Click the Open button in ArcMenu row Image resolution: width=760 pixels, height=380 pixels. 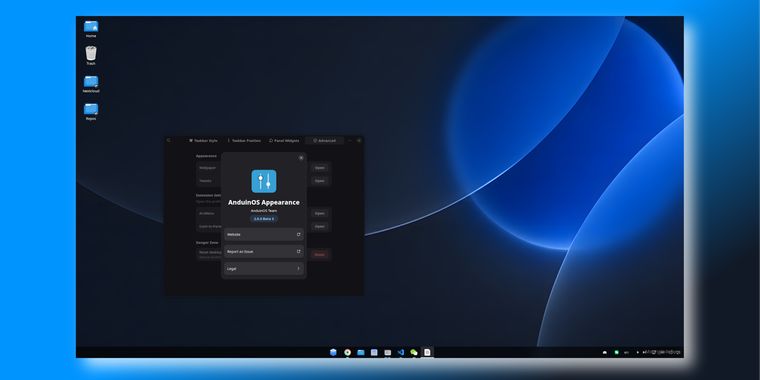click(x=319, y=213)
